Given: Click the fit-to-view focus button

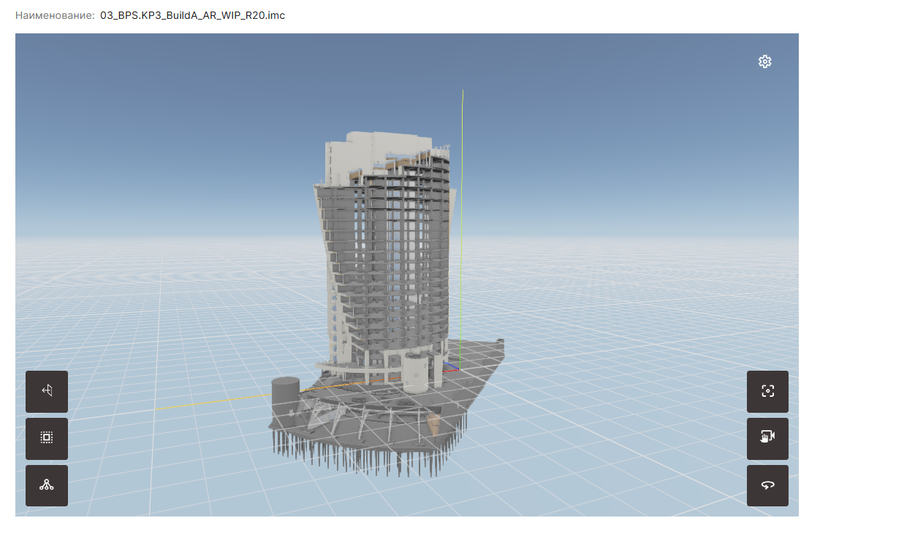Looking at the screenshot, I should (x=767, y=391).
